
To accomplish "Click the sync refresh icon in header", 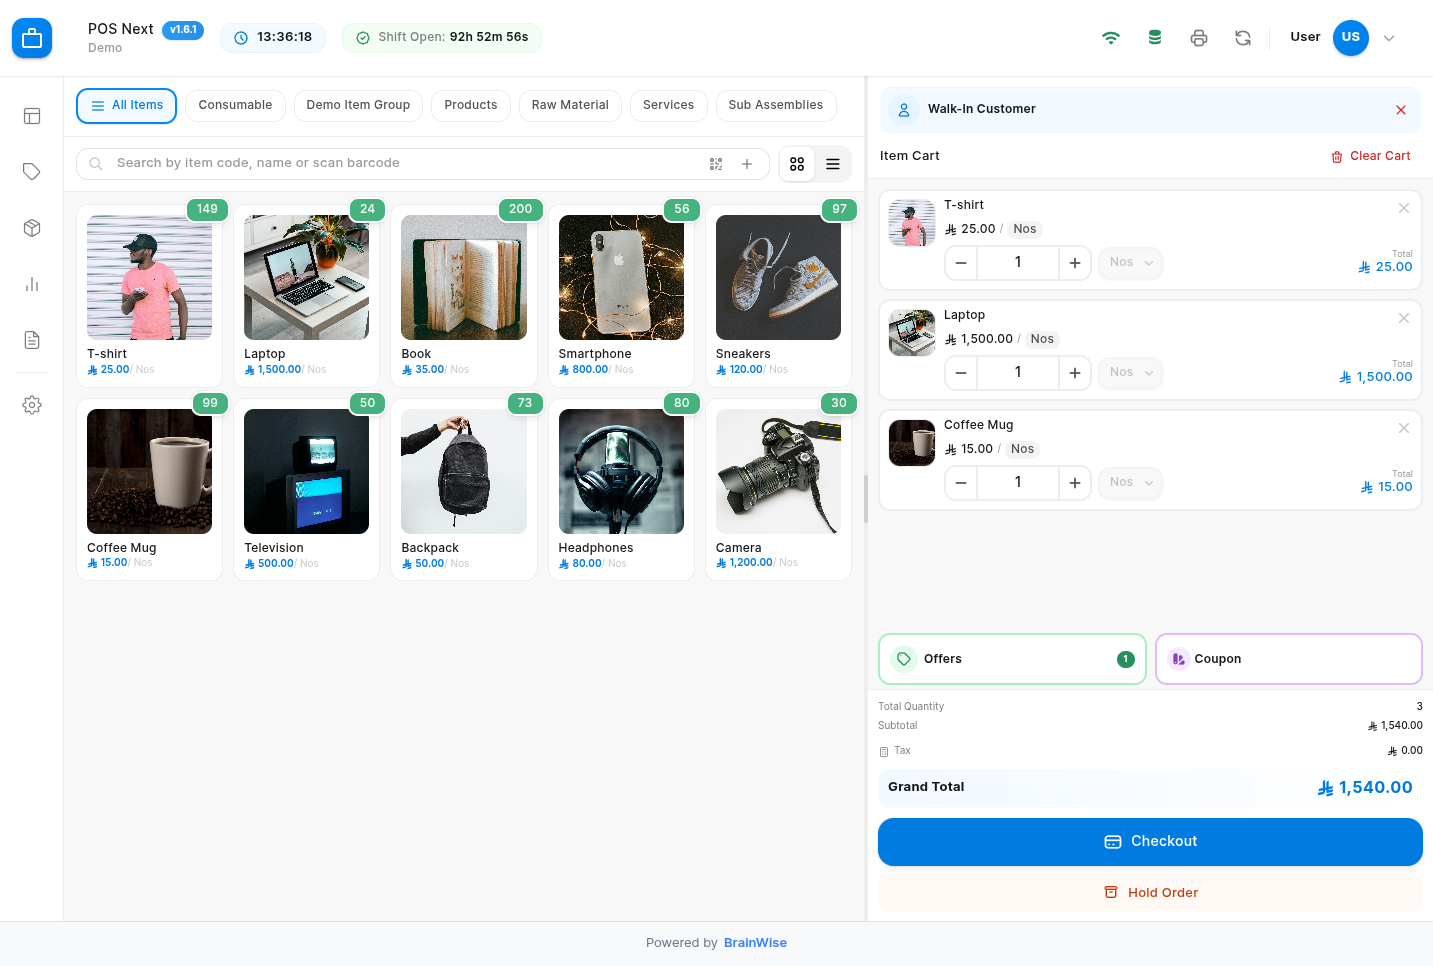I will (1242, 38).
